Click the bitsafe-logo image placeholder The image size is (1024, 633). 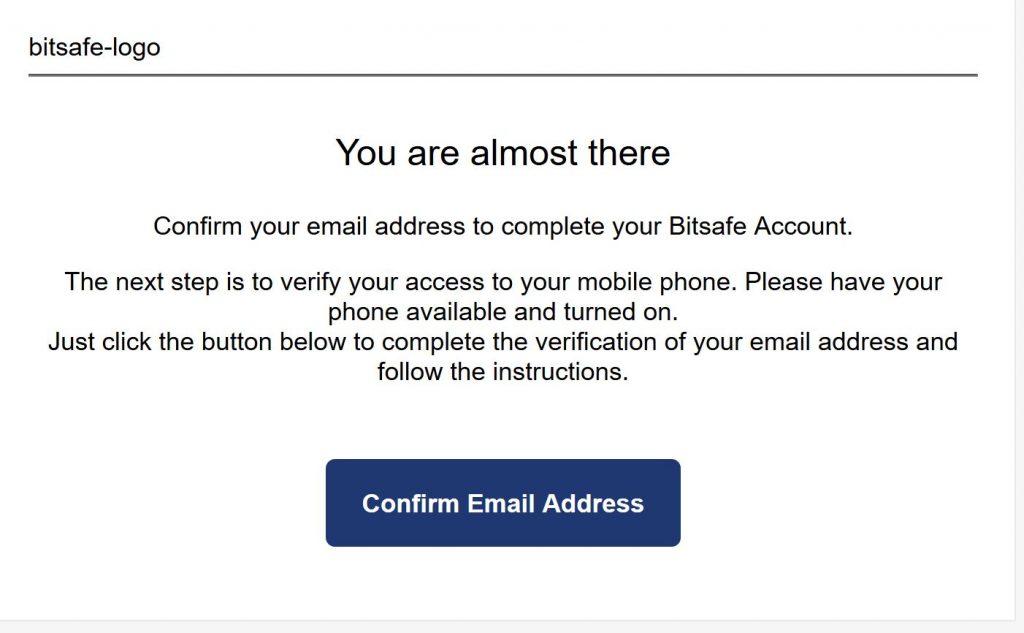[94, 47]
